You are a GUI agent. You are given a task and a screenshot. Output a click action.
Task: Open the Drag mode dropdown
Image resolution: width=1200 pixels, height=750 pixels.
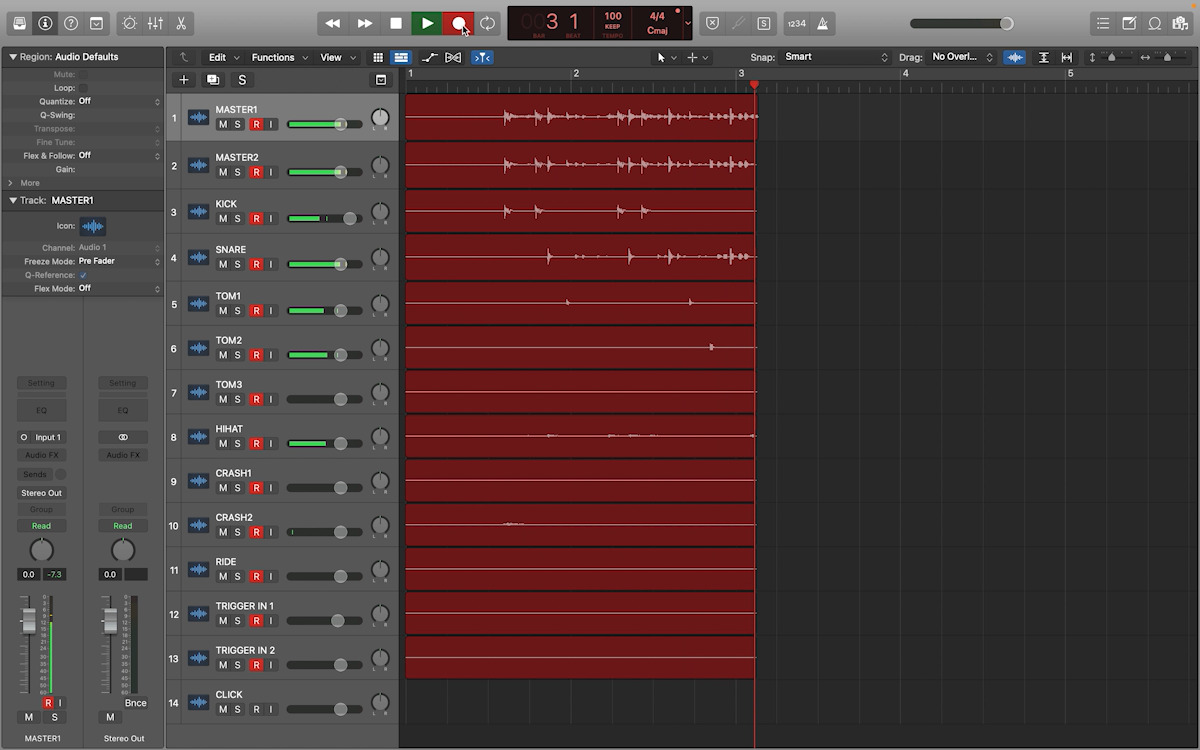pos(961,58)
